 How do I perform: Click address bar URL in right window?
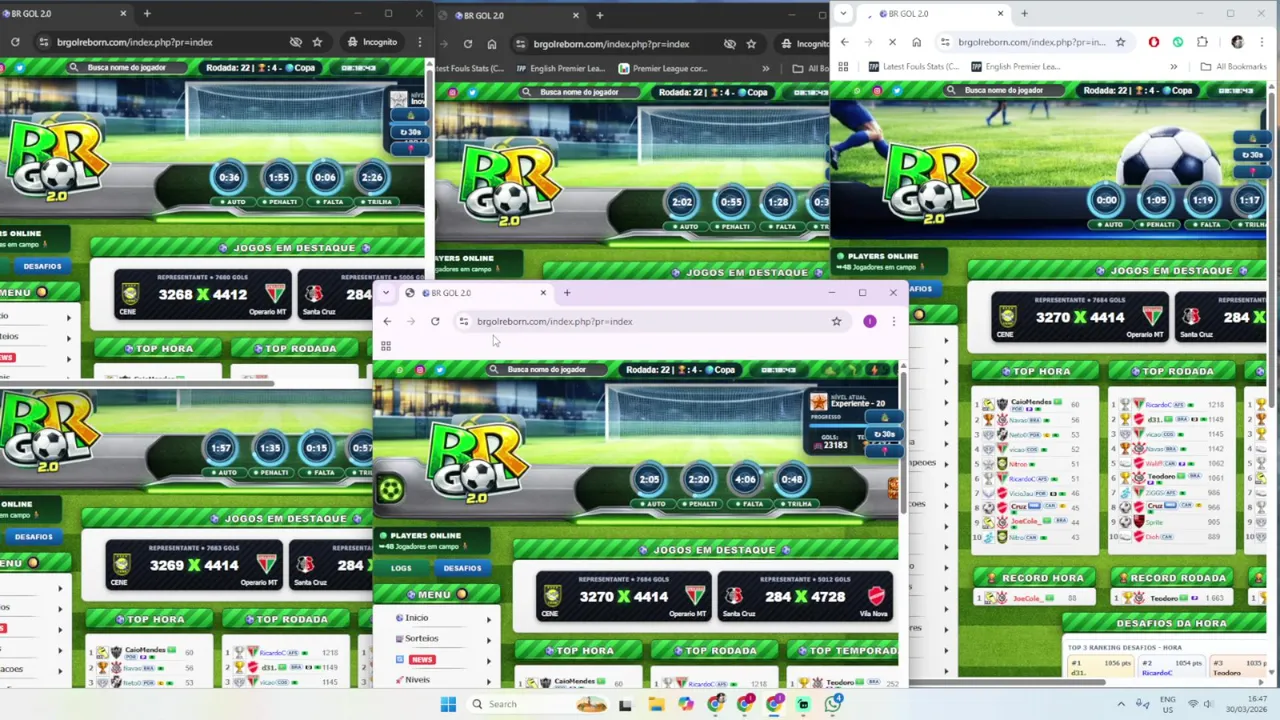[x=1032, y=42]
